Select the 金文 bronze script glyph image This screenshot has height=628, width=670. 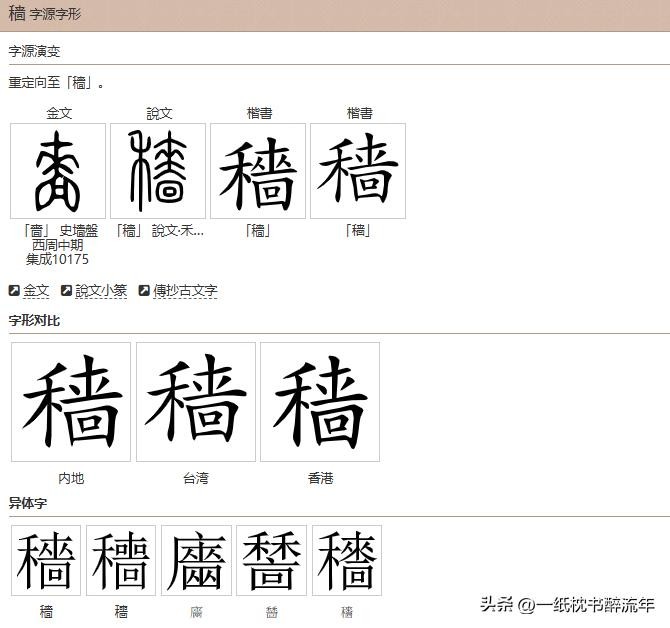tap(58, 171)
